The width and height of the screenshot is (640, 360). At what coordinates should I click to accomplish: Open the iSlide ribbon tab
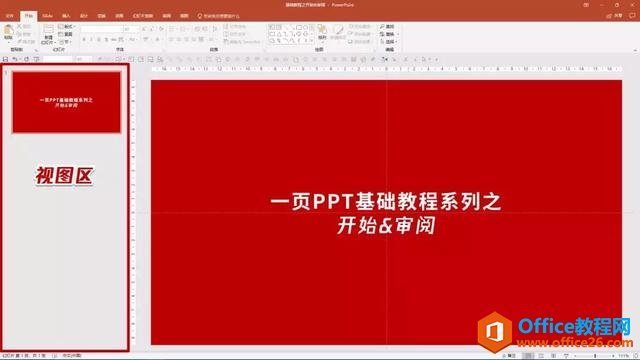click(48, 16)
